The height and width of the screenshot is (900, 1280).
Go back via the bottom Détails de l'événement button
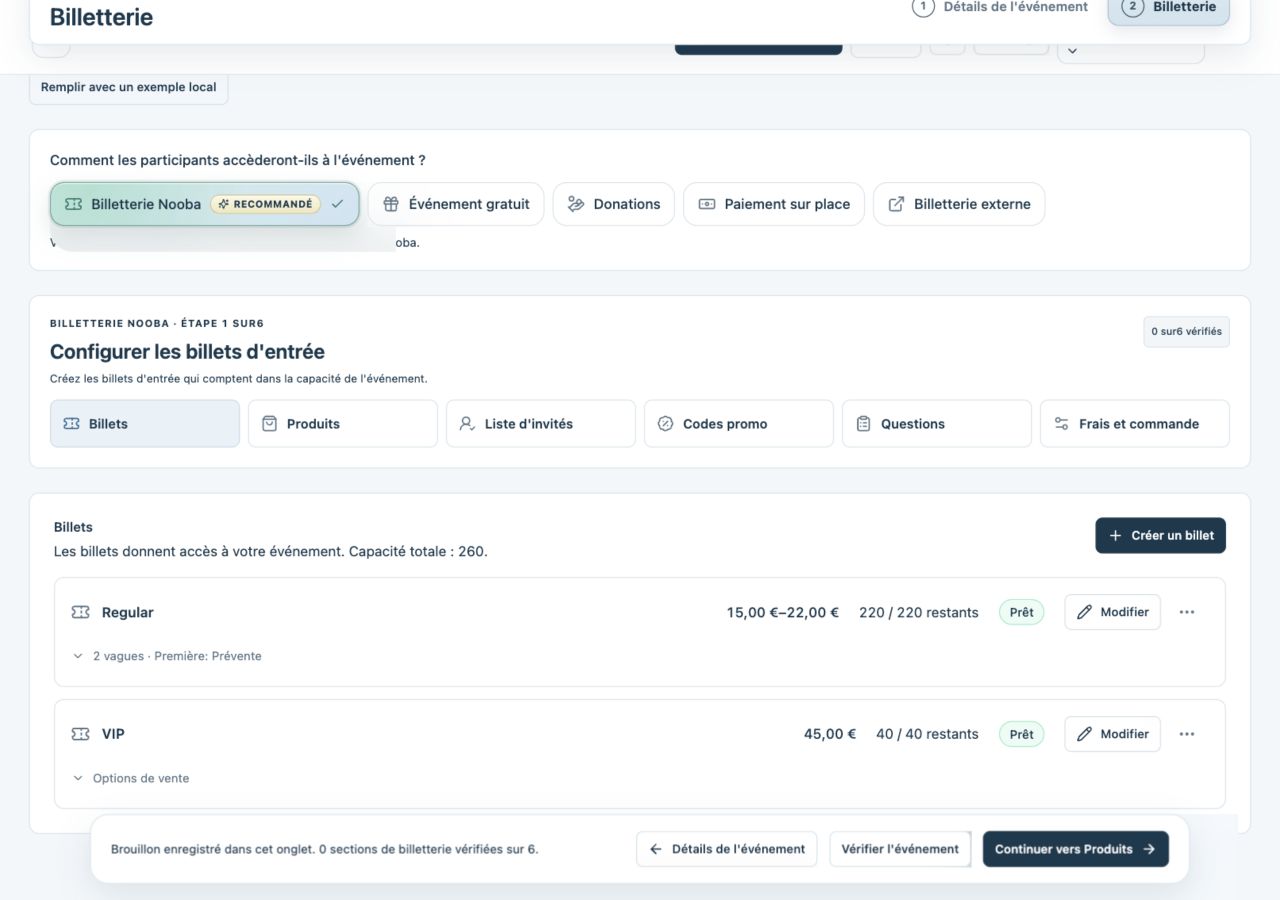point(727,849)
